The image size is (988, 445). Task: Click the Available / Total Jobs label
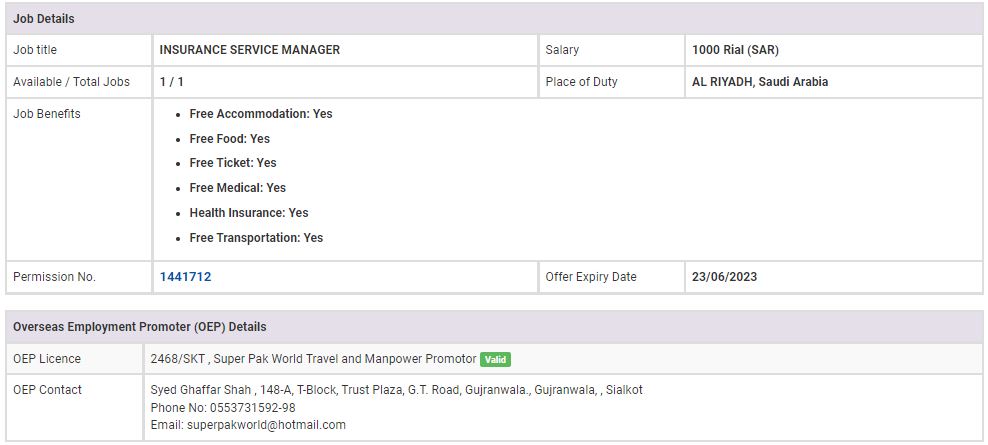tap(72, 82)
